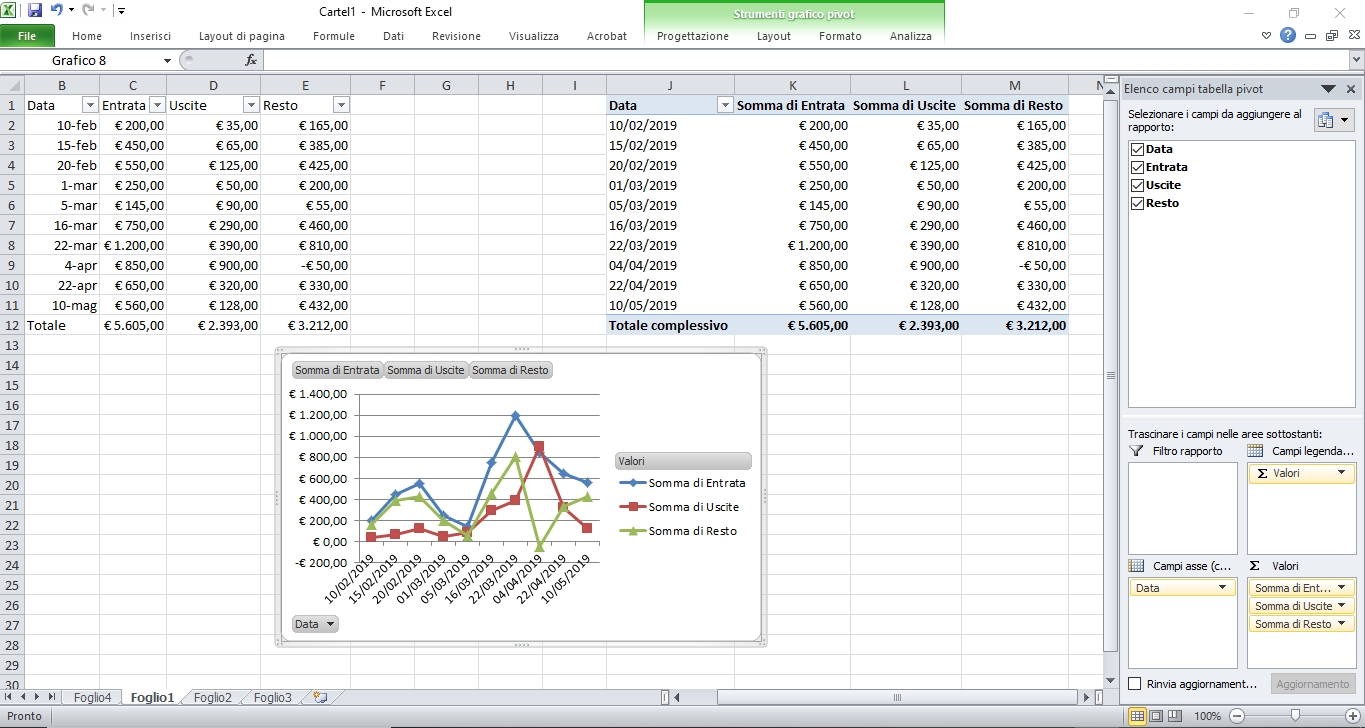The image size is (1365, 728).
Task: Expand the Name Box dropdown
Action: 168,60
